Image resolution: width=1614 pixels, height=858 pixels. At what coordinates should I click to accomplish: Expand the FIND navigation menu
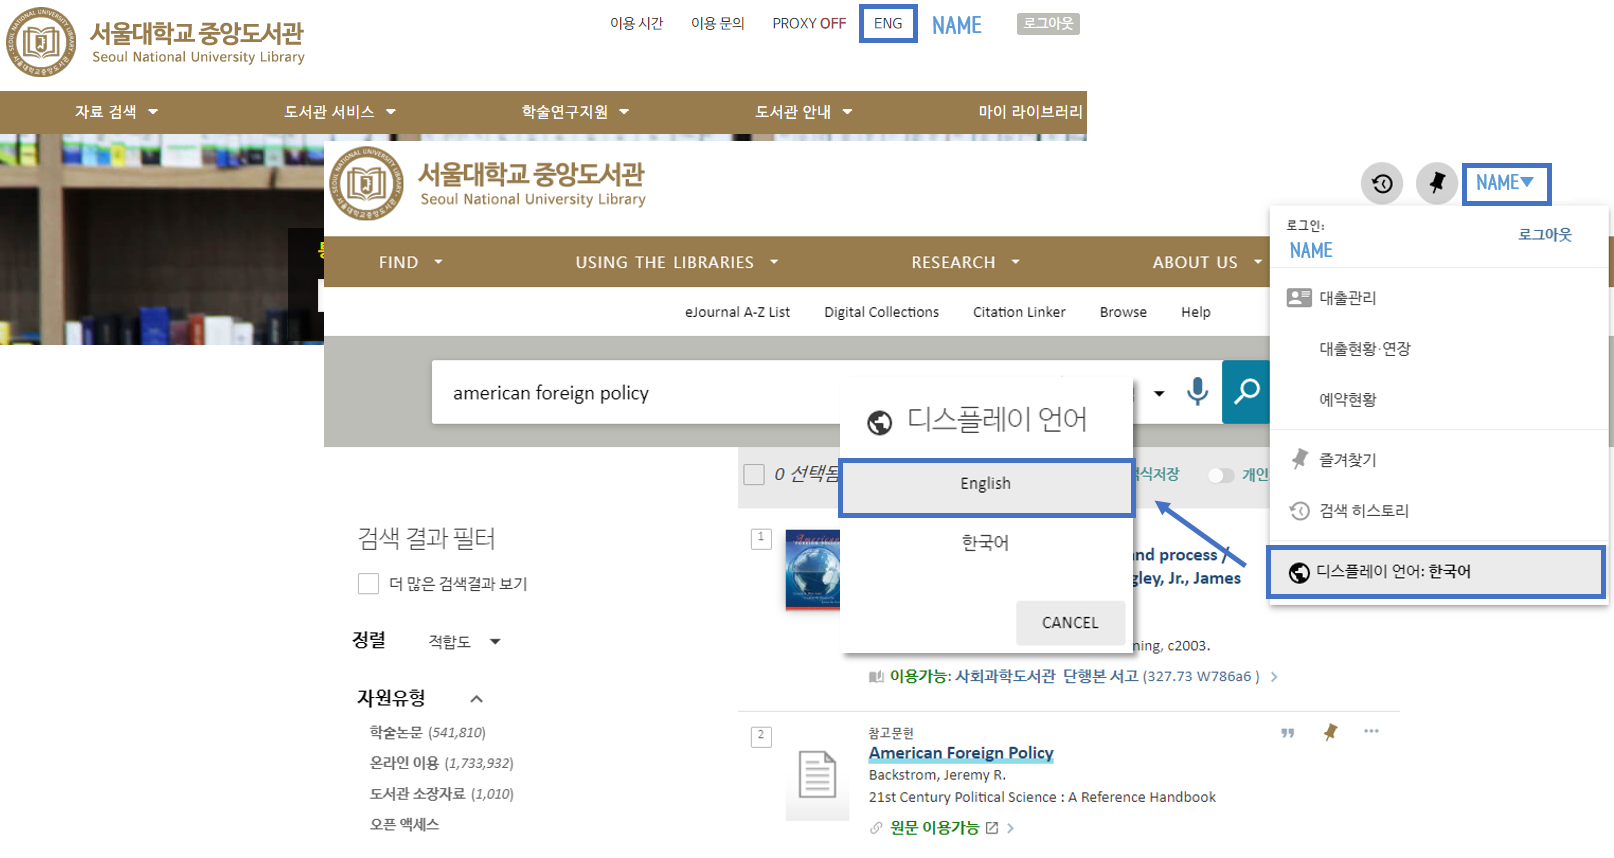[410, 262]
